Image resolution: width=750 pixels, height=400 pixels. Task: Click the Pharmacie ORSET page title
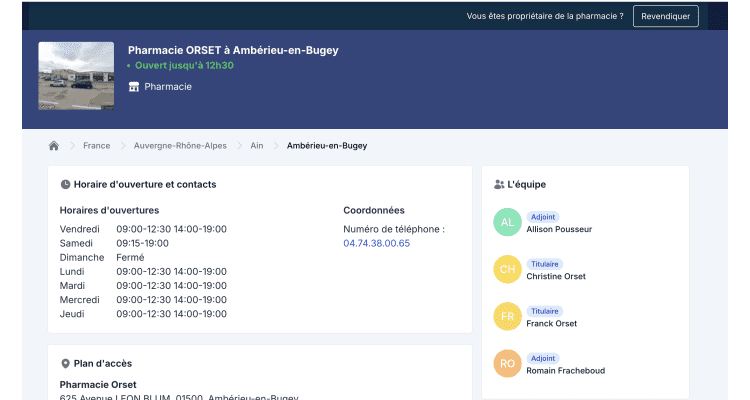(233, 50)
